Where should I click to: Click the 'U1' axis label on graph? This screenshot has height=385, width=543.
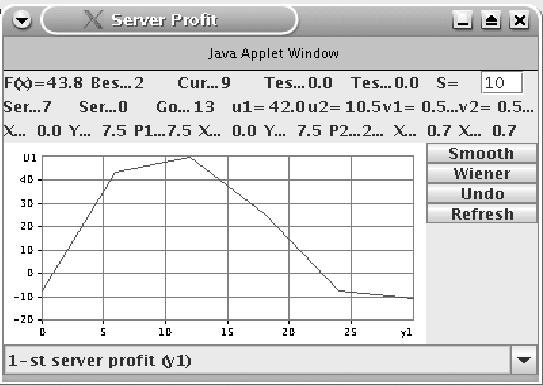point(30,158)
